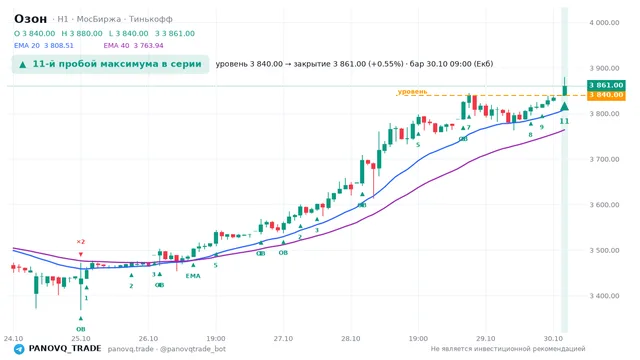Click the latest green candle at 30.10
This screenshot has height=360, width=640.
tap(565, 87)
